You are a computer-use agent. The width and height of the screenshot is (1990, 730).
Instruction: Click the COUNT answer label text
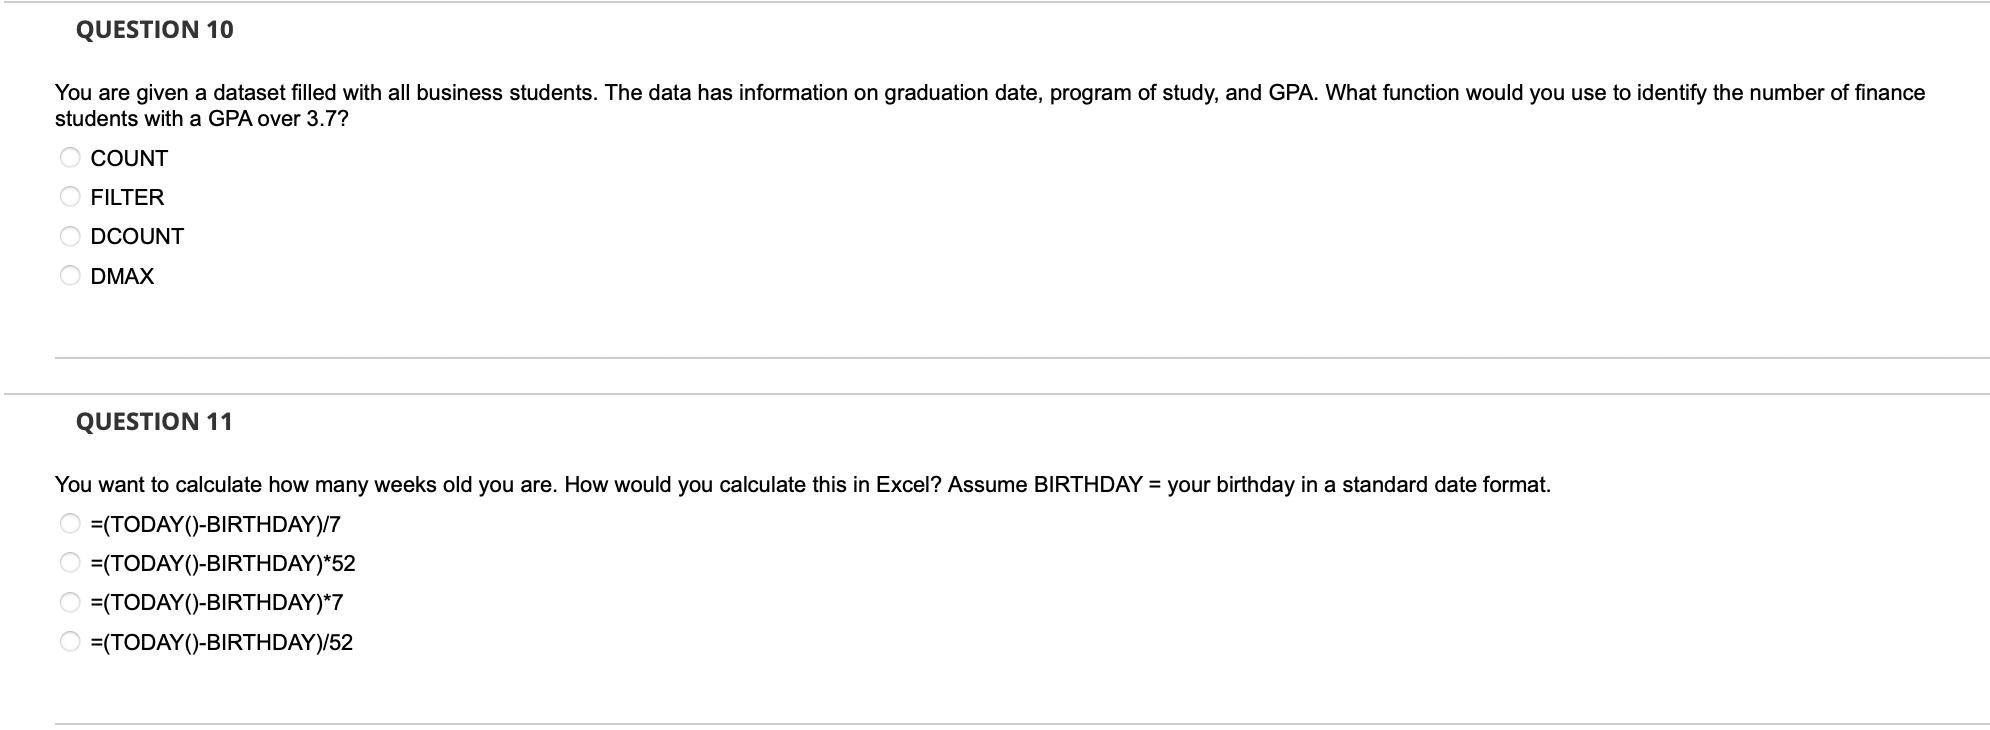[129, 159]
